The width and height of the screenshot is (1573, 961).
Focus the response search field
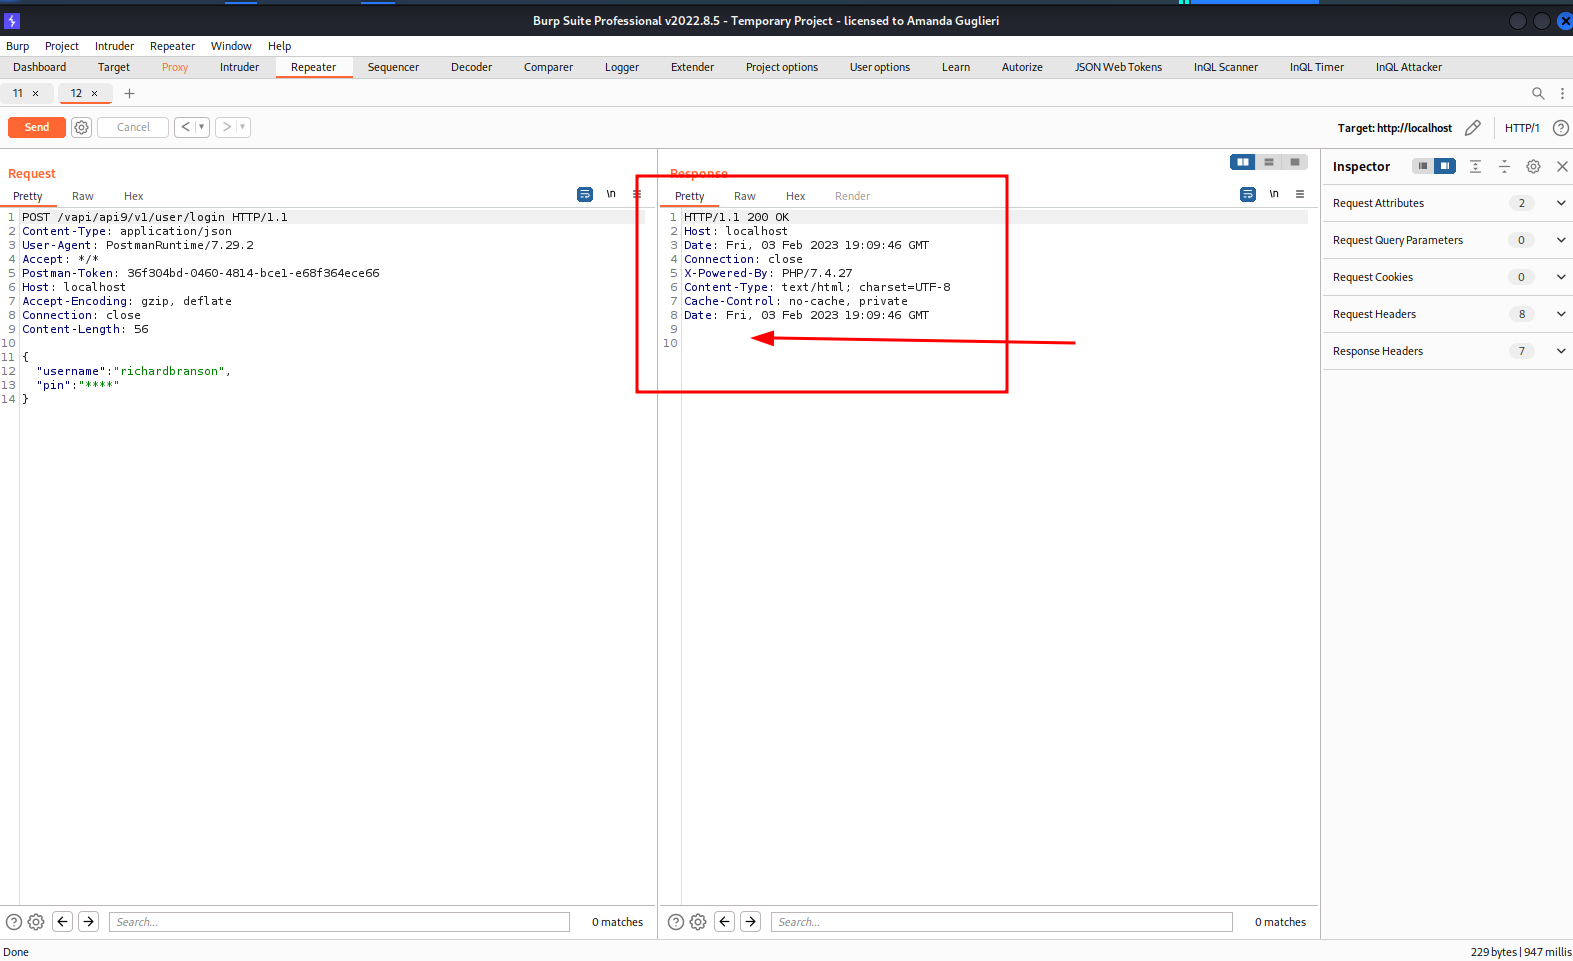click(x=1002, y=922)
